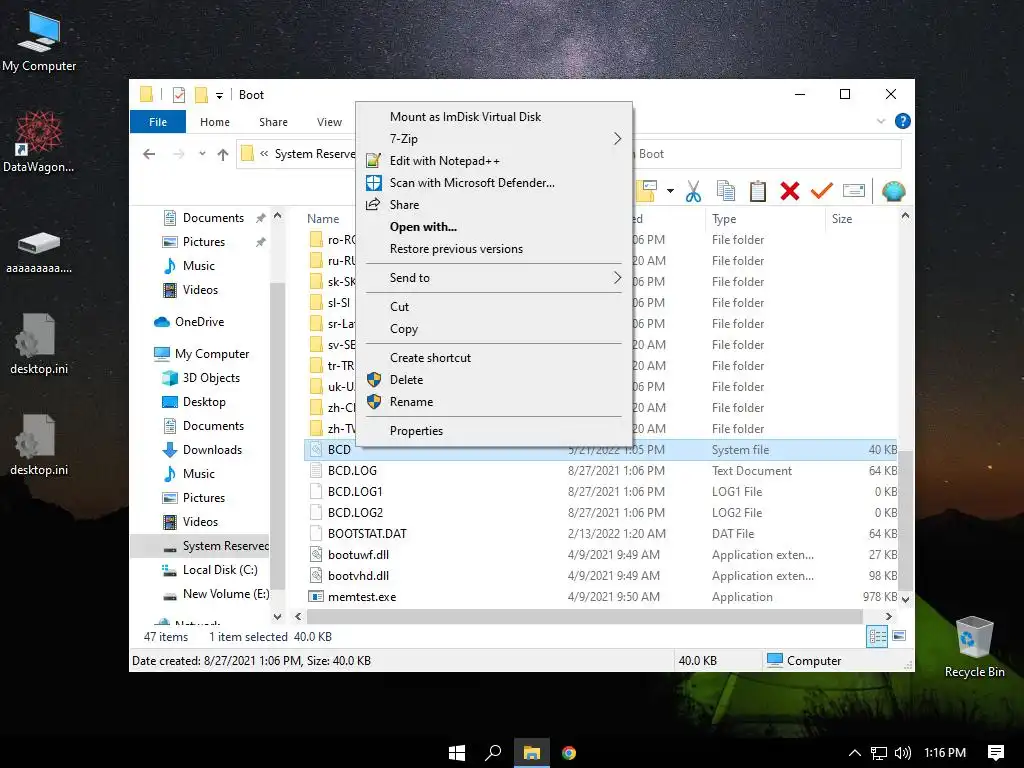1024x768 pixels.
Task: Open the Windows Start menu
Action: pos(457,753)
